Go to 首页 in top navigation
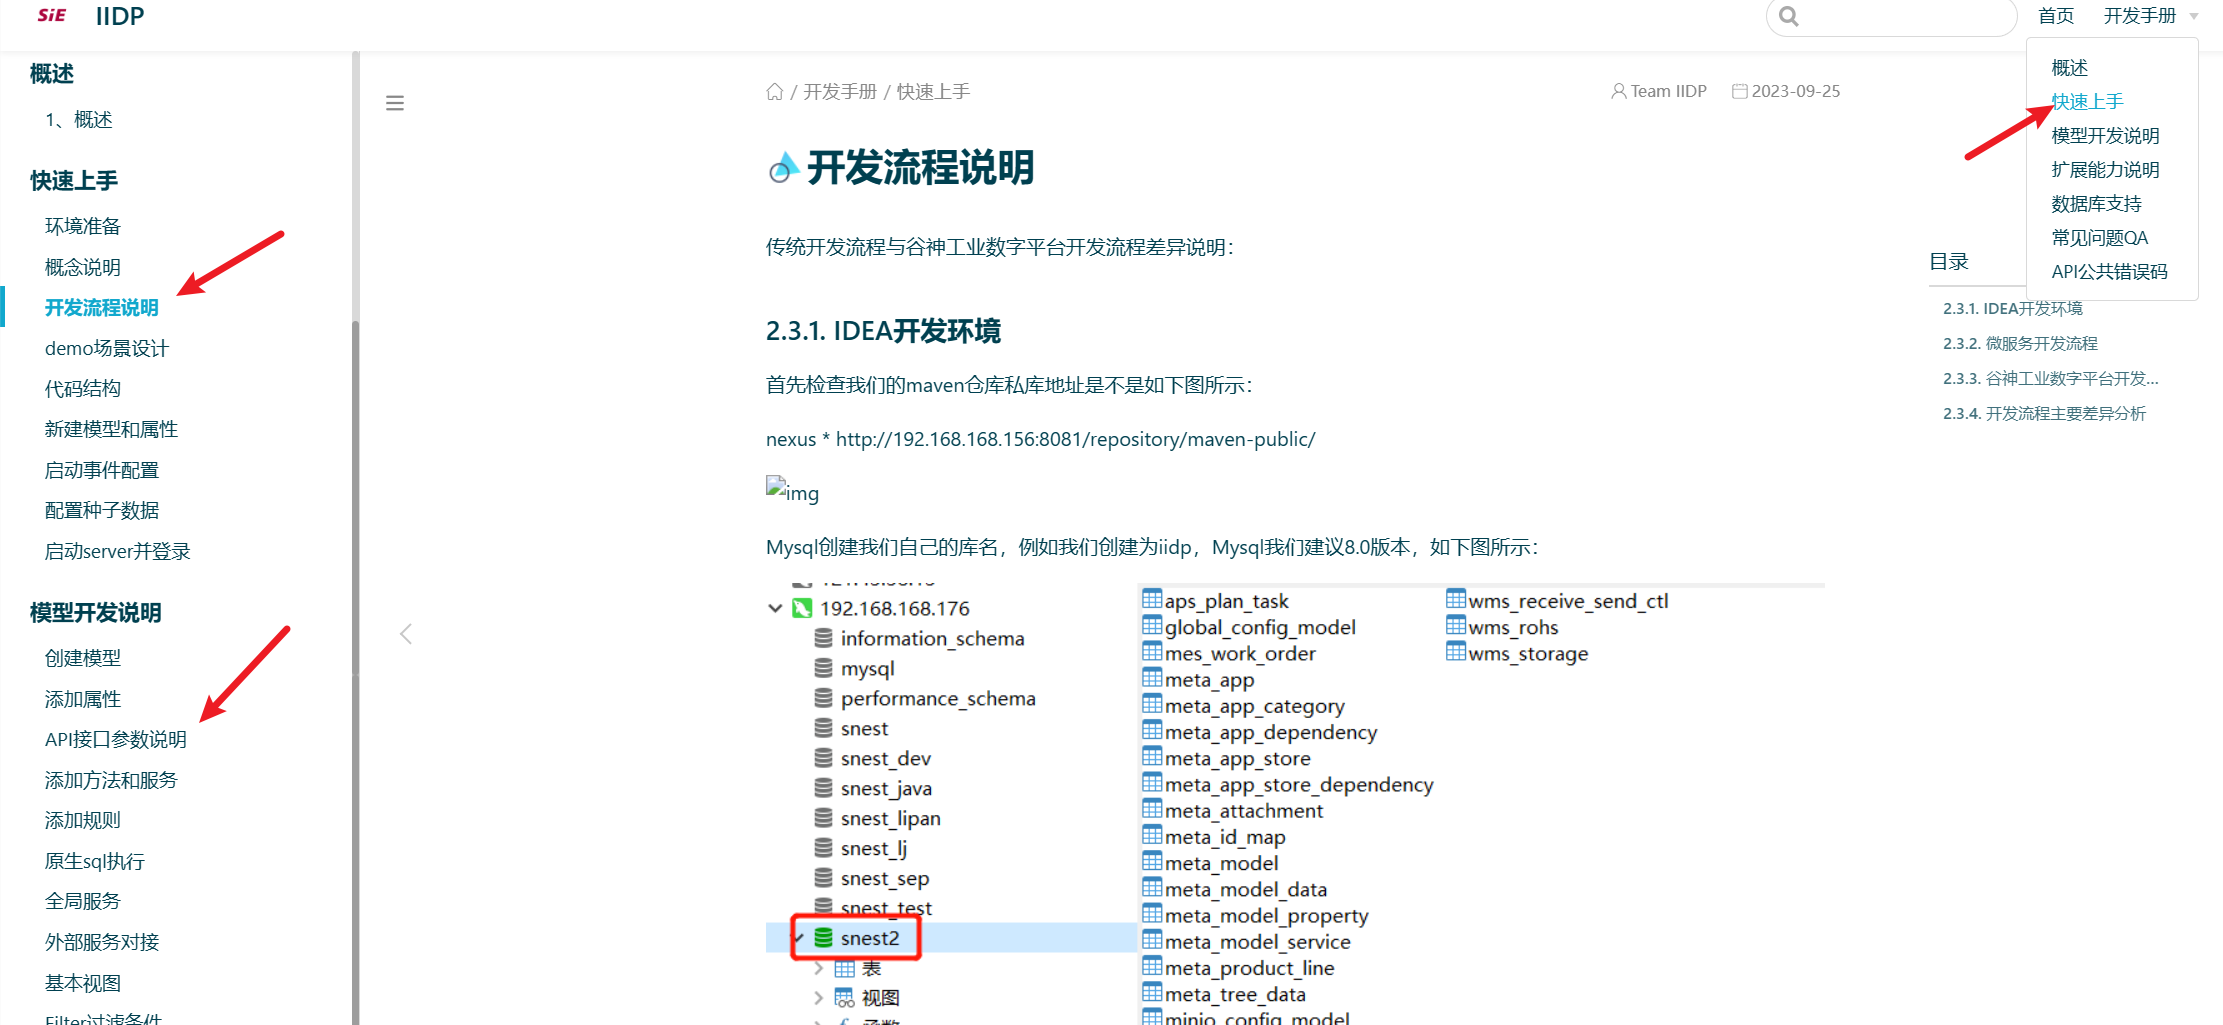Image resolution: width=2223 pixels, height=1025 pixels. pos(2056,16)
